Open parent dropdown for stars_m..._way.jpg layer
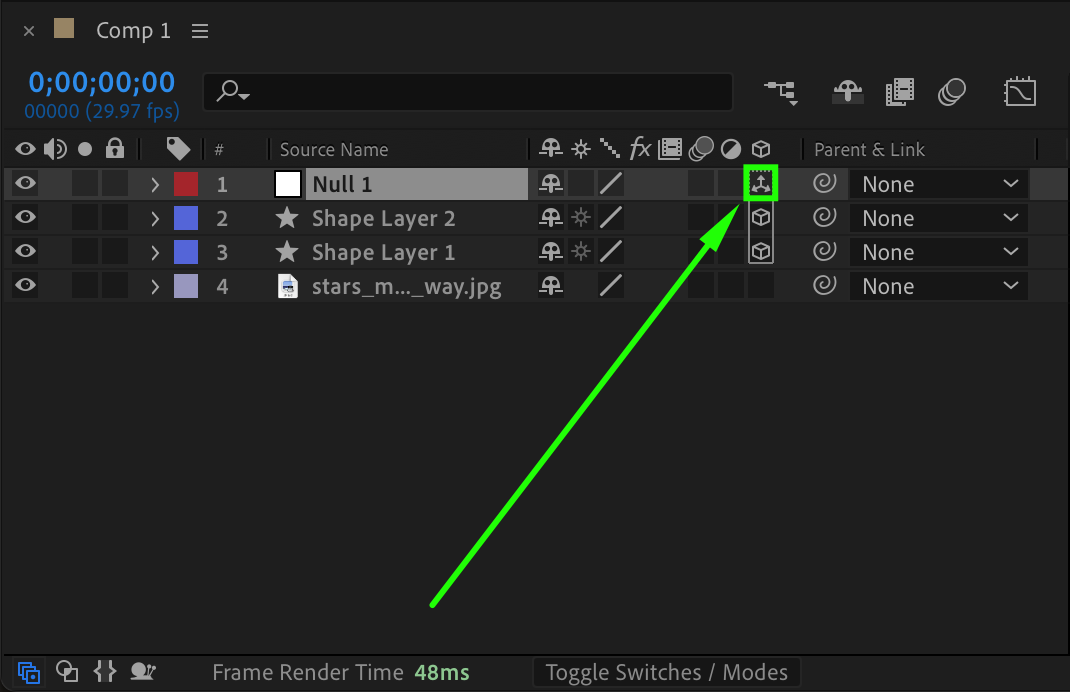 (938, 286)
